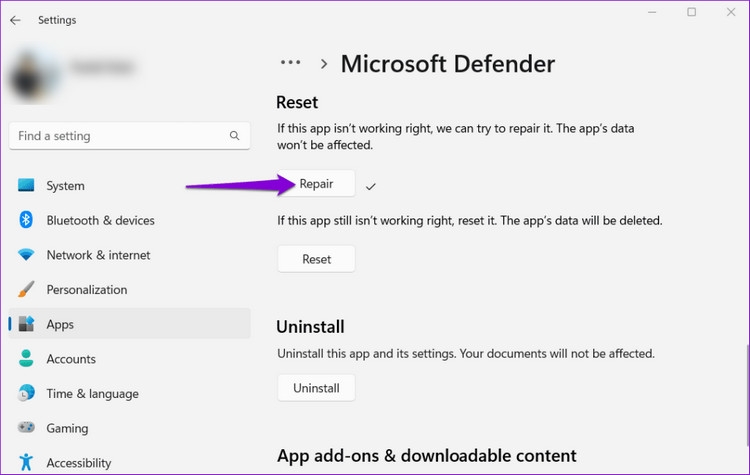This screenshot has width=750, height=475.
Task: Go to Gaming settings
Action: click(x=129, y=428)
